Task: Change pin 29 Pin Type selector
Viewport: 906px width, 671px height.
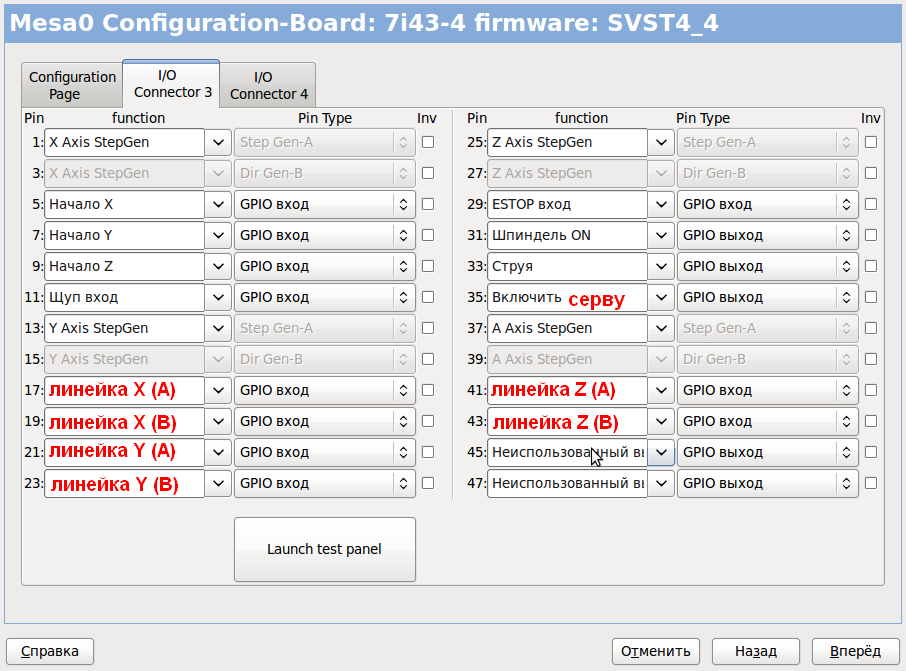Action: pos(767,204)
